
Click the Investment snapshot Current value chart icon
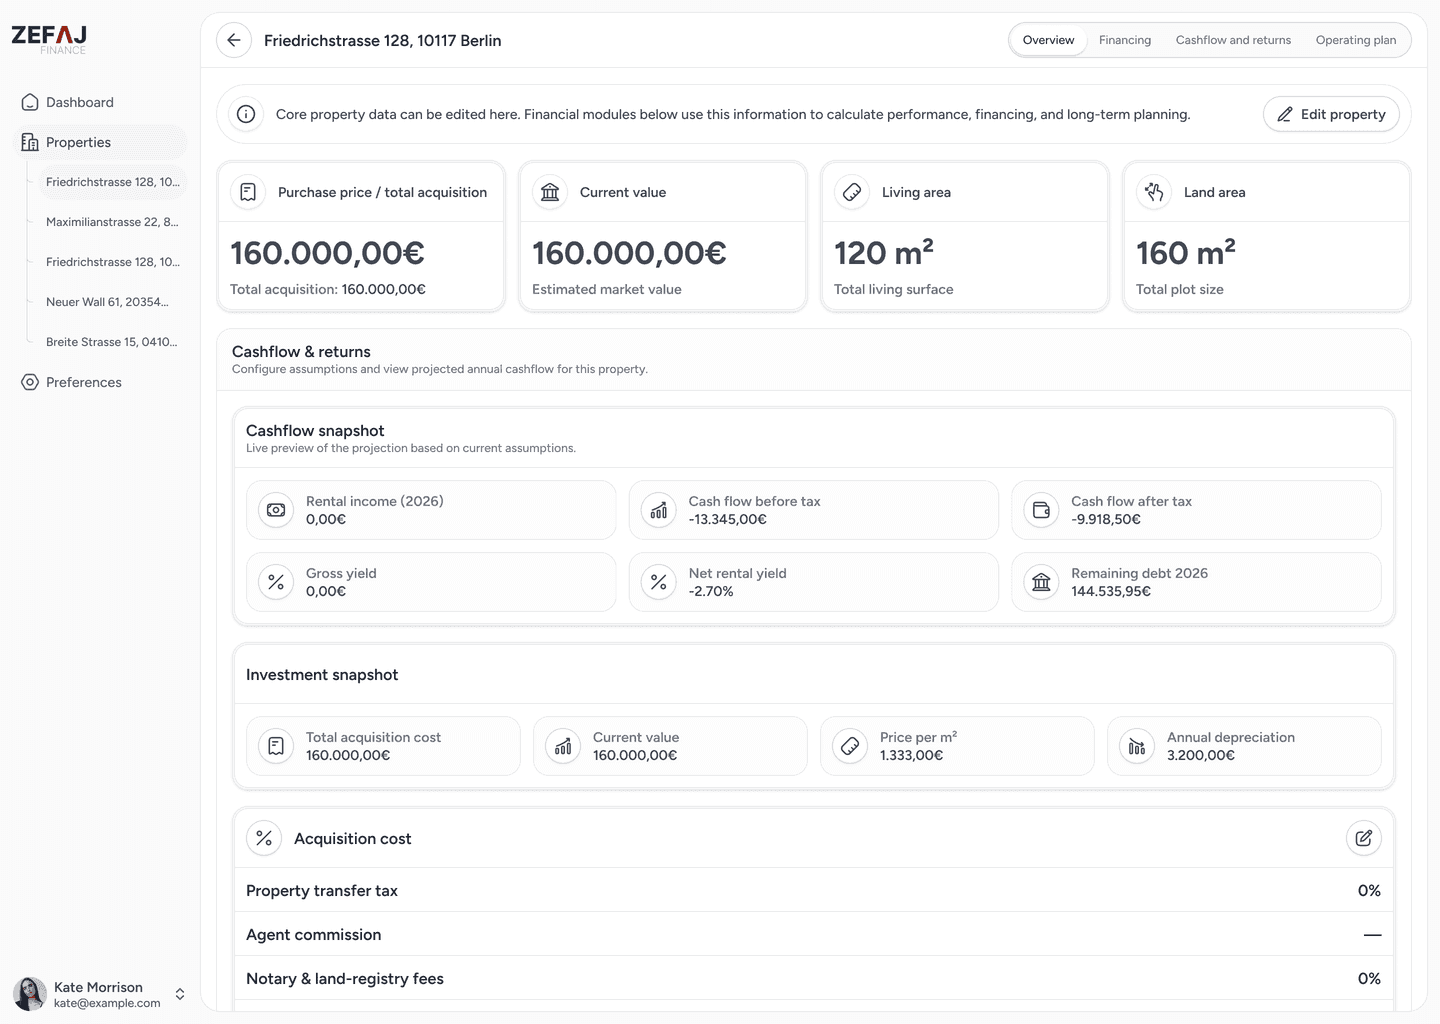pyautogui.click(x=563, y=746)
